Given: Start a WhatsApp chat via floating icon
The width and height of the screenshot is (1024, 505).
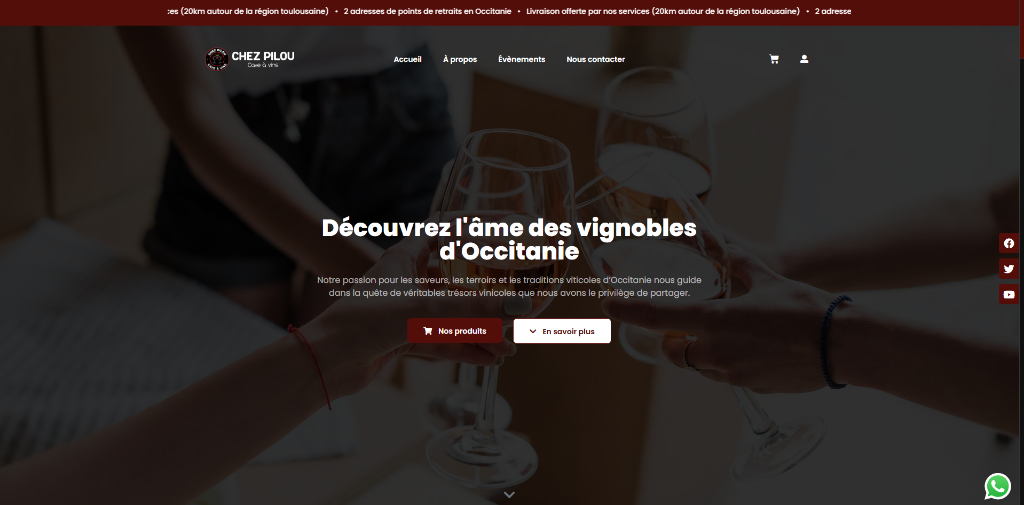Looking at the screenshot, I should point(998,486).
